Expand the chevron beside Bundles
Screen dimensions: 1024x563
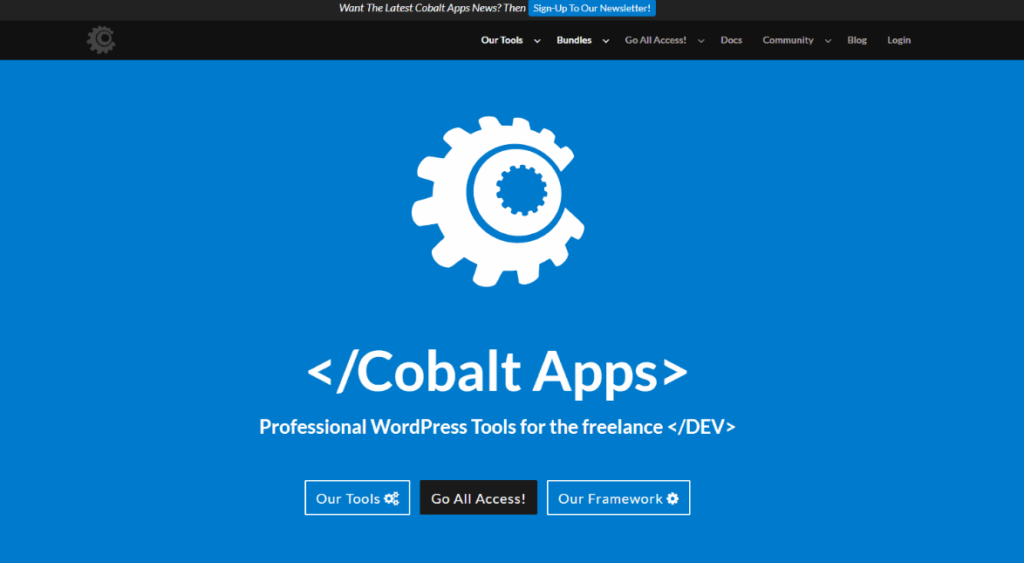(606, 41)
